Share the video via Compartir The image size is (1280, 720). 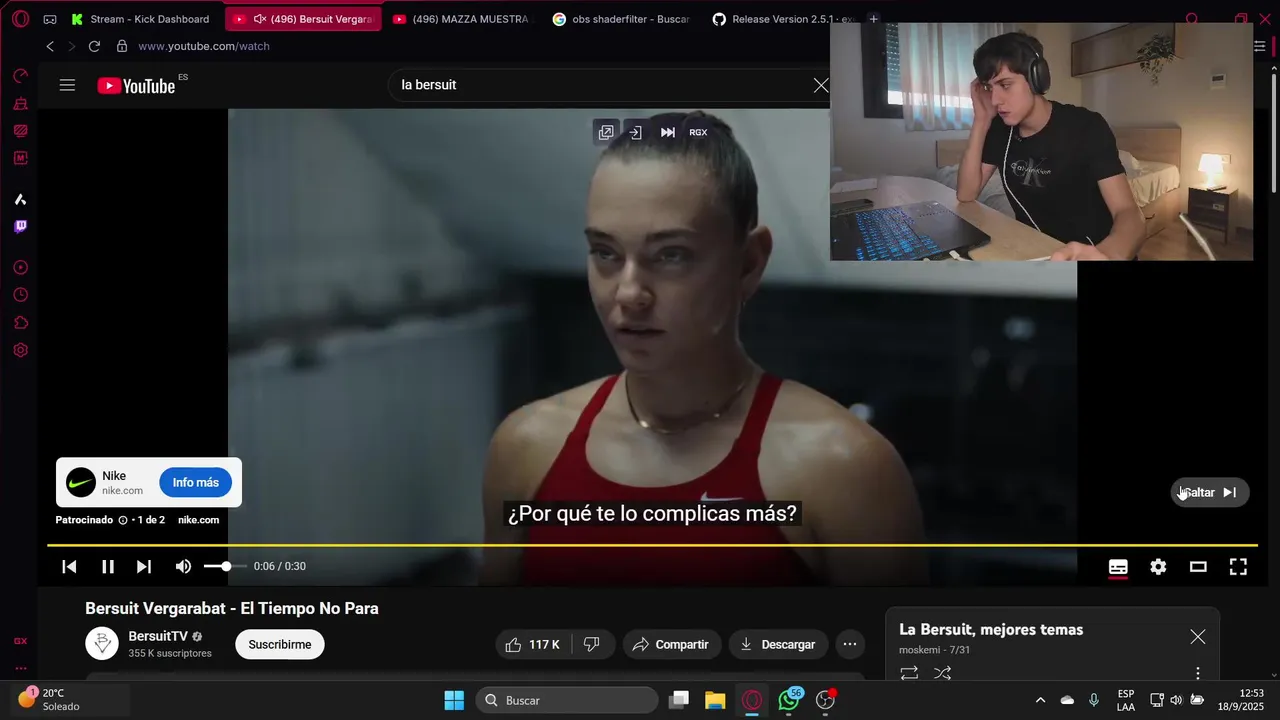coord(670,644)
